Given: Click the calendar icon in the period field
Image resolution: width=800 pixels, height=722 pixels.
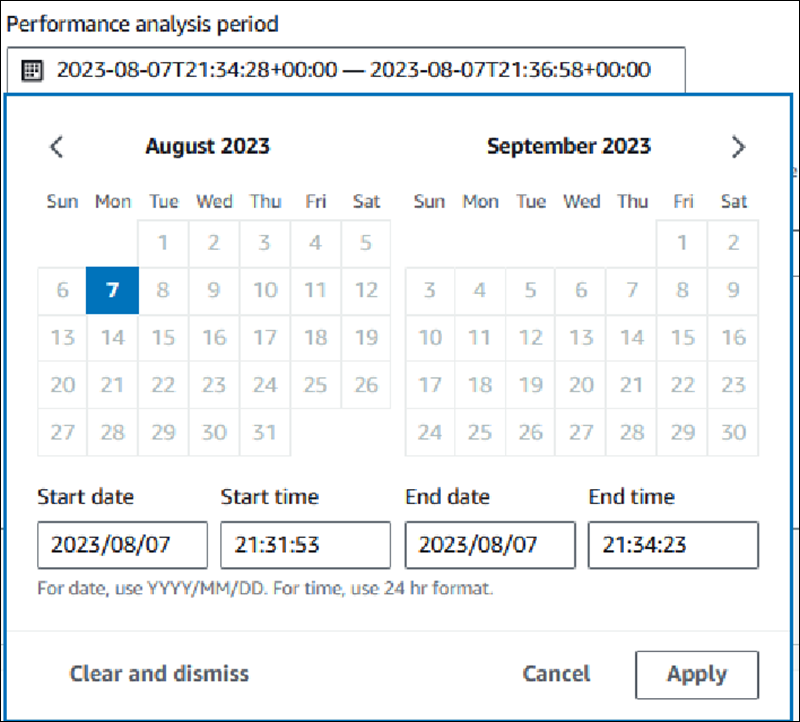Looking at the screenshot, I should click(35, 70).
